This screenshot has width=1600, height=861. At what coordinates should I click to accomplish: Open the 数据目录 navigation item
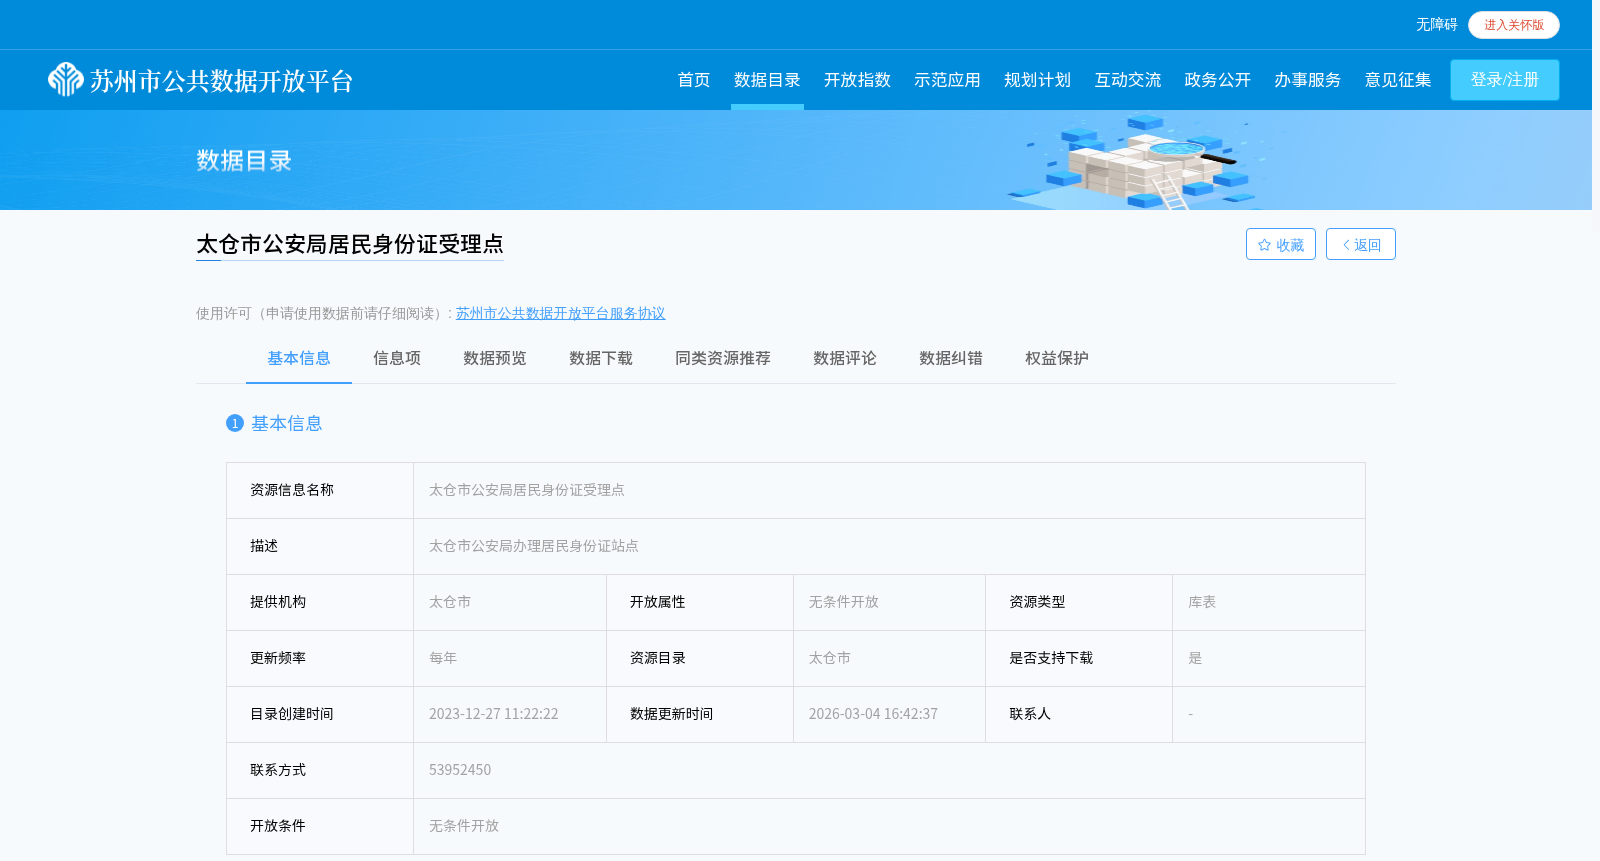click(x=767, y=80)
